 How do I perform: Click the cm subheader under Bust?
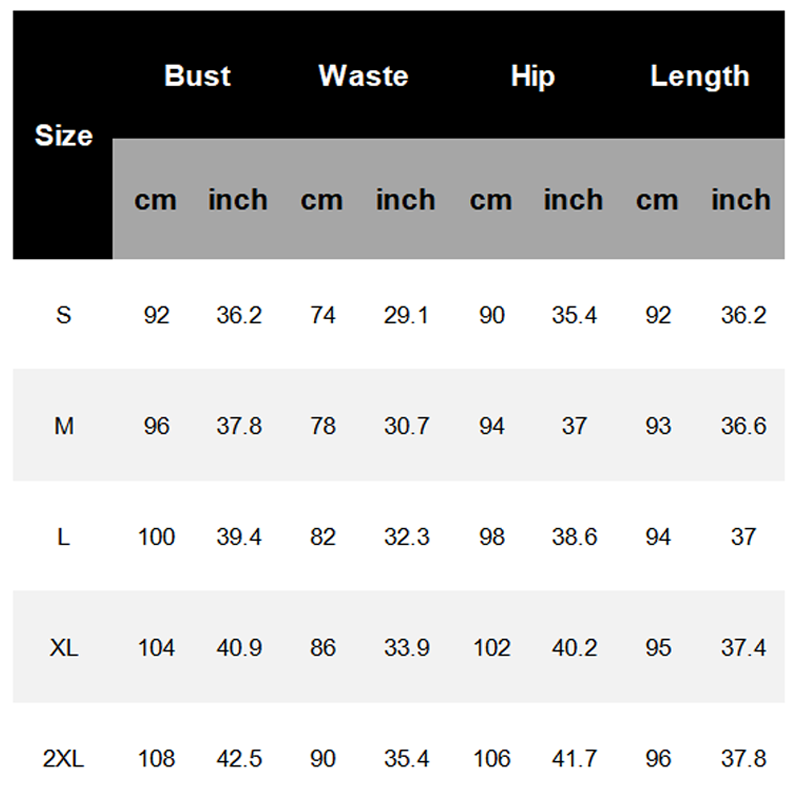tap(155, 200)
